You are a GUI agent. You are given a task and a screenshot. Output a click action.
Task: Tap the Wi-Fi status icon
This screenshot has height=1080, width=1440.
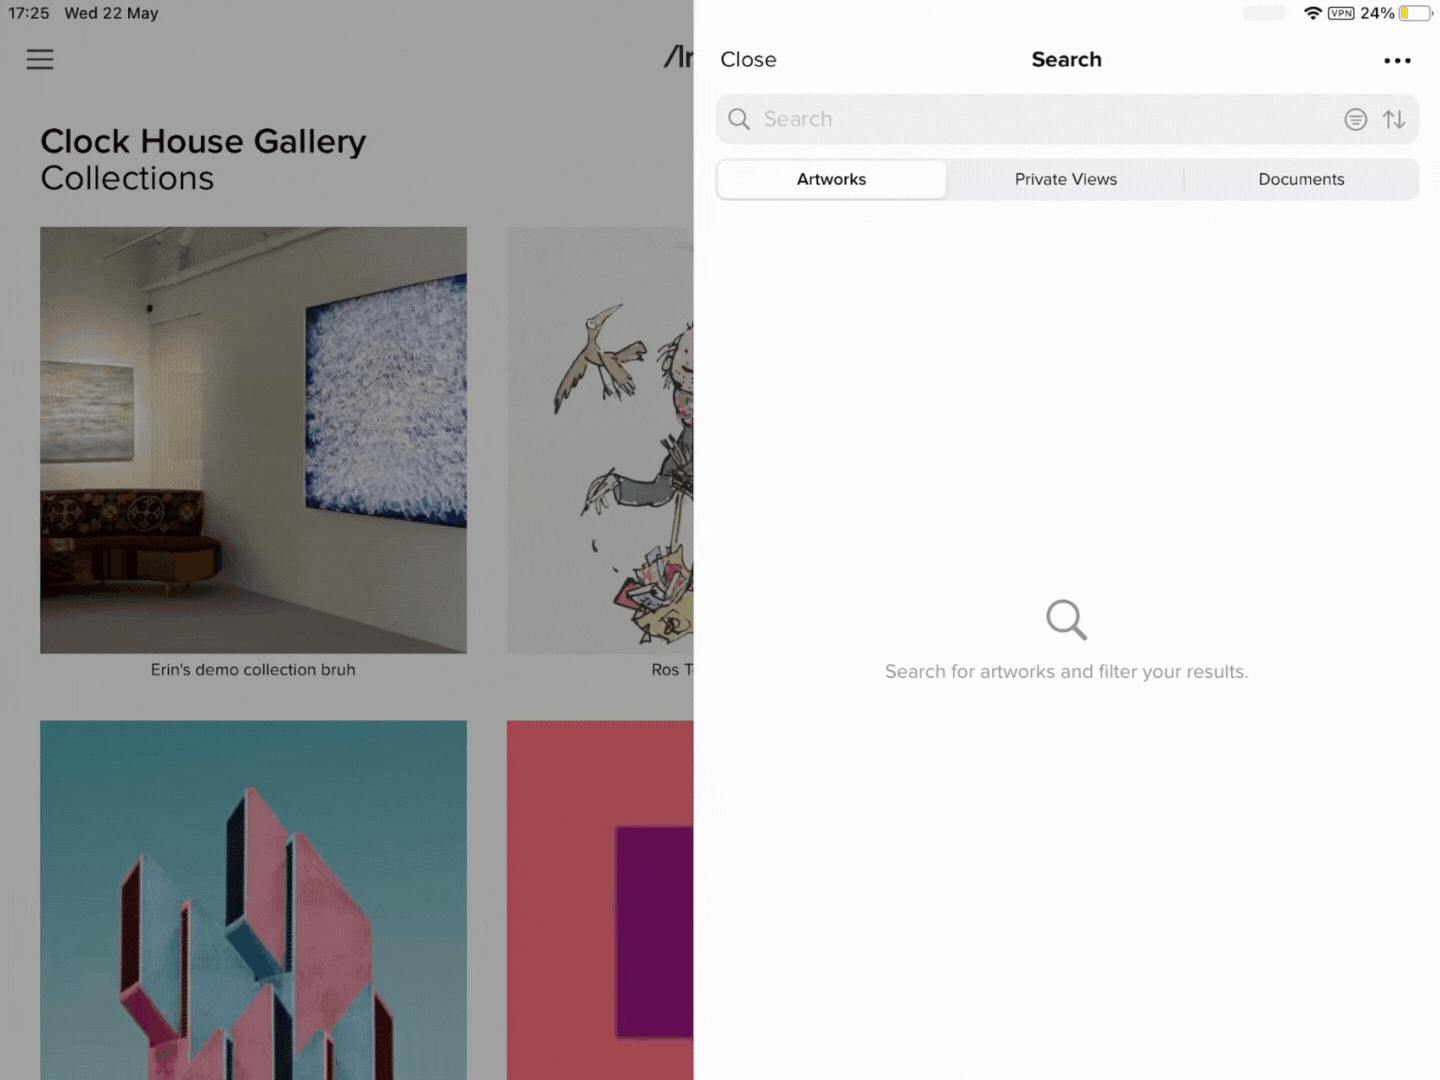pos(1313,14)
